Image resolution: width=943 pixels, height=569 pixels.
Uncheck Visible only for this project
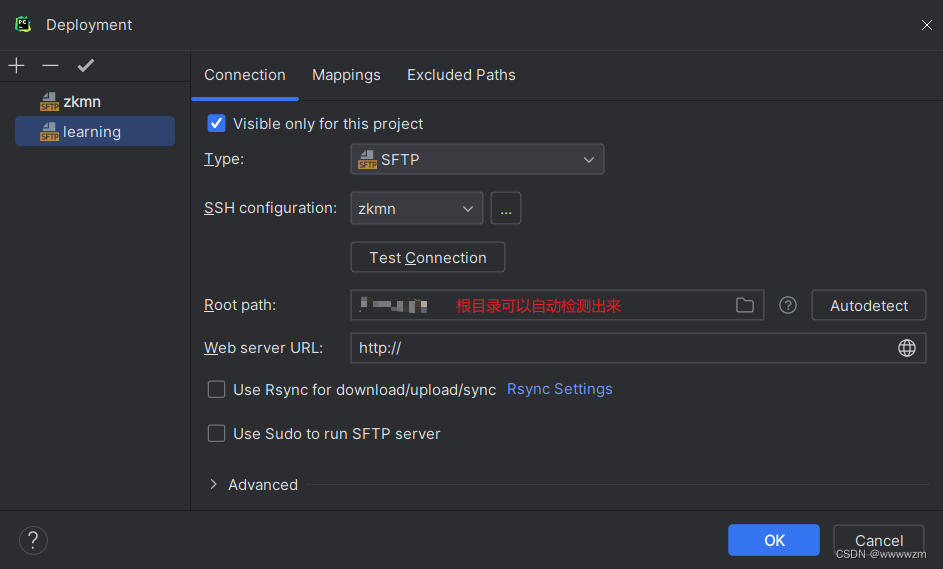[217, 123]
